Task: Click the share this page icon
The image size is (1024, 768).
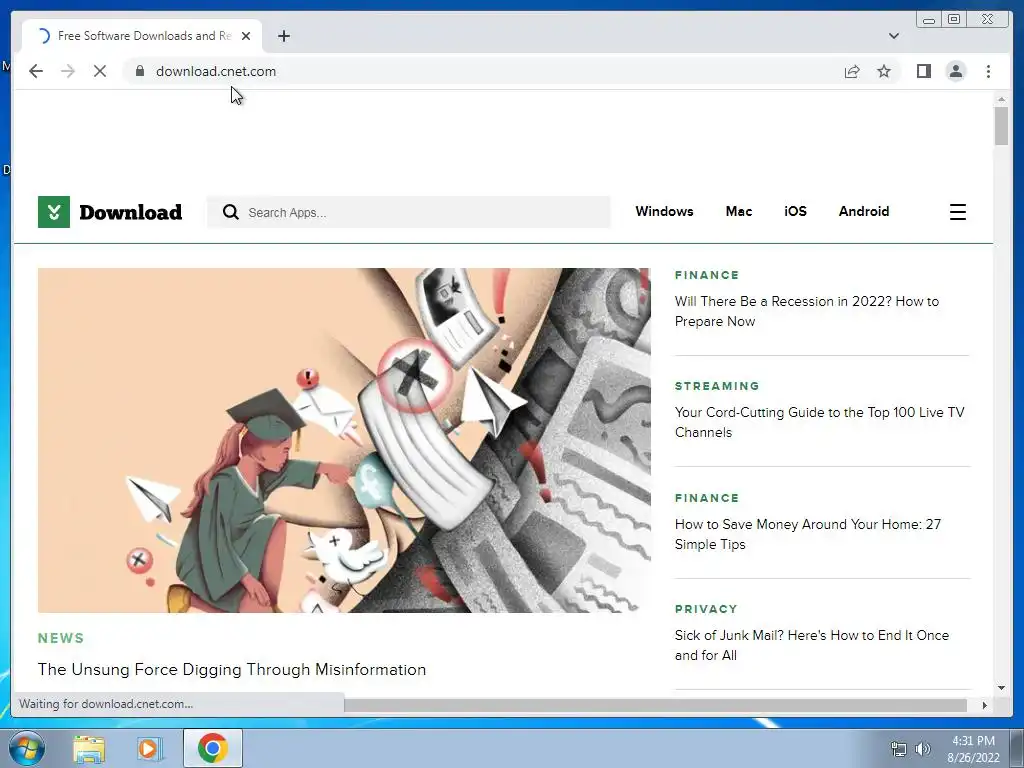Action: [852, 71]
